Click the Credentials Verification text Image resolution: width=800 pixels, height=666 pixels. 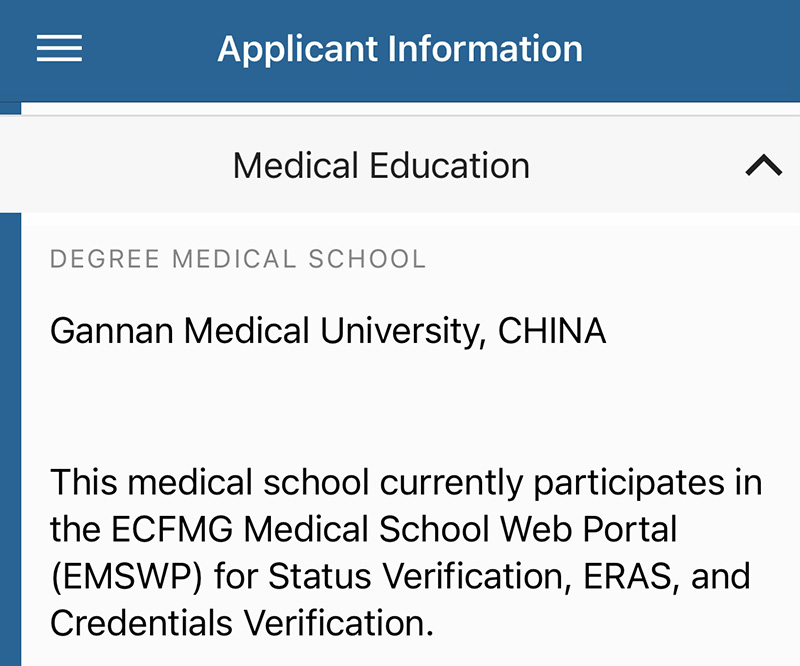click(x=241, y=623)
